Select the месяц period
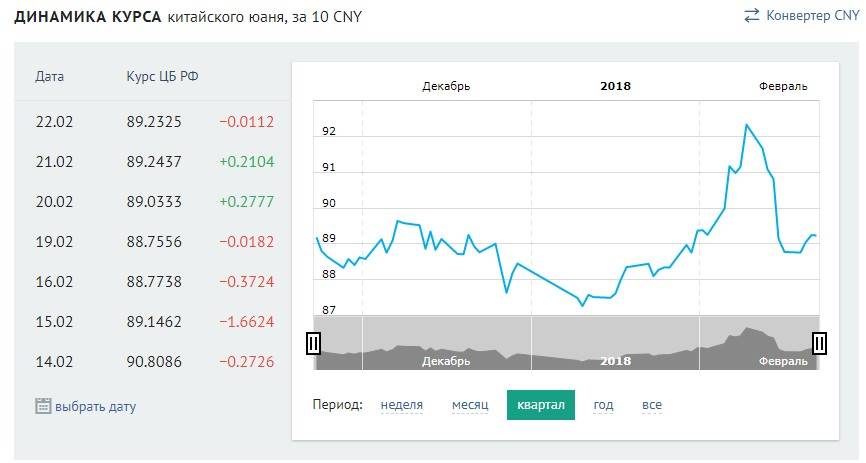866x463 pixels. pyautogui.click(x=470, y=405)
